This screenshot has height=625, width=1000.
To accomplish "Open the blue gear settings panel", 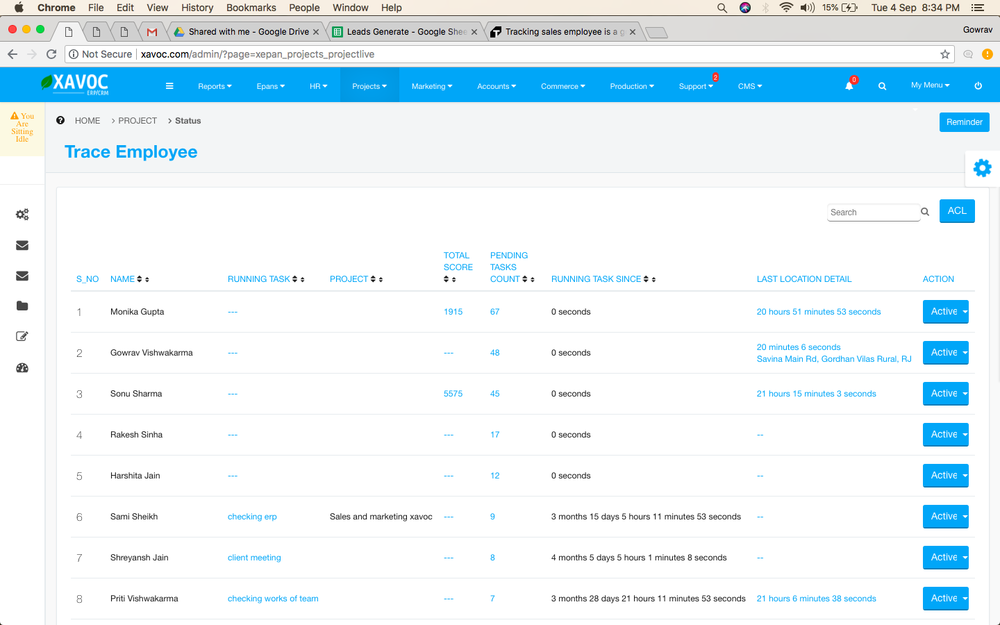I will tap(982, 168).
